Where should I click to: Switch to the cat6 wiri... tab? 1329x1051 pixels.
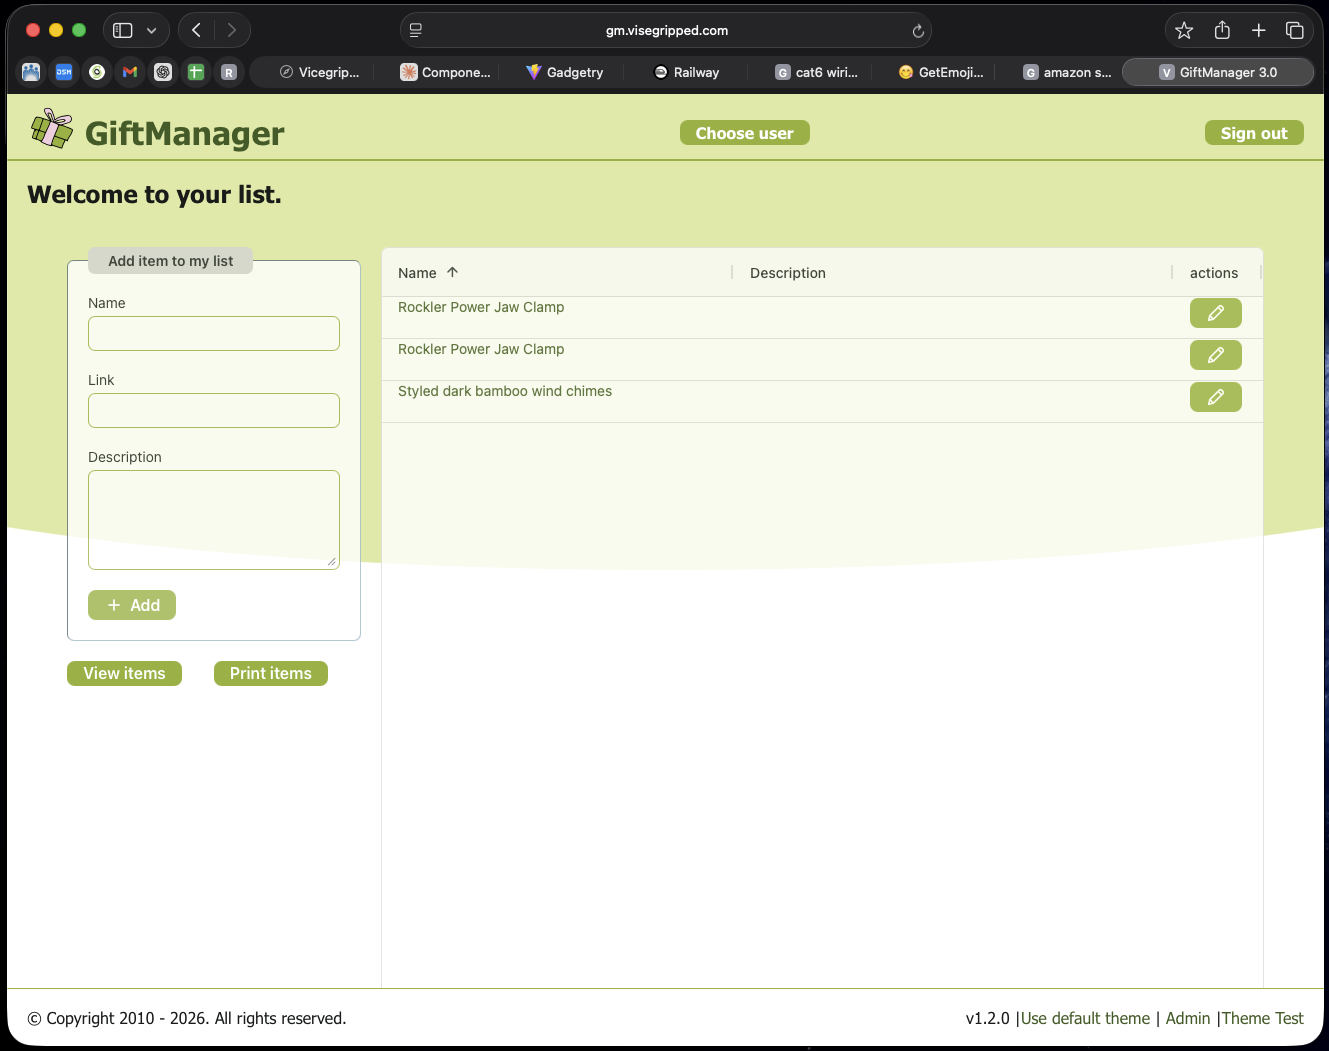[x=816, y=72]
